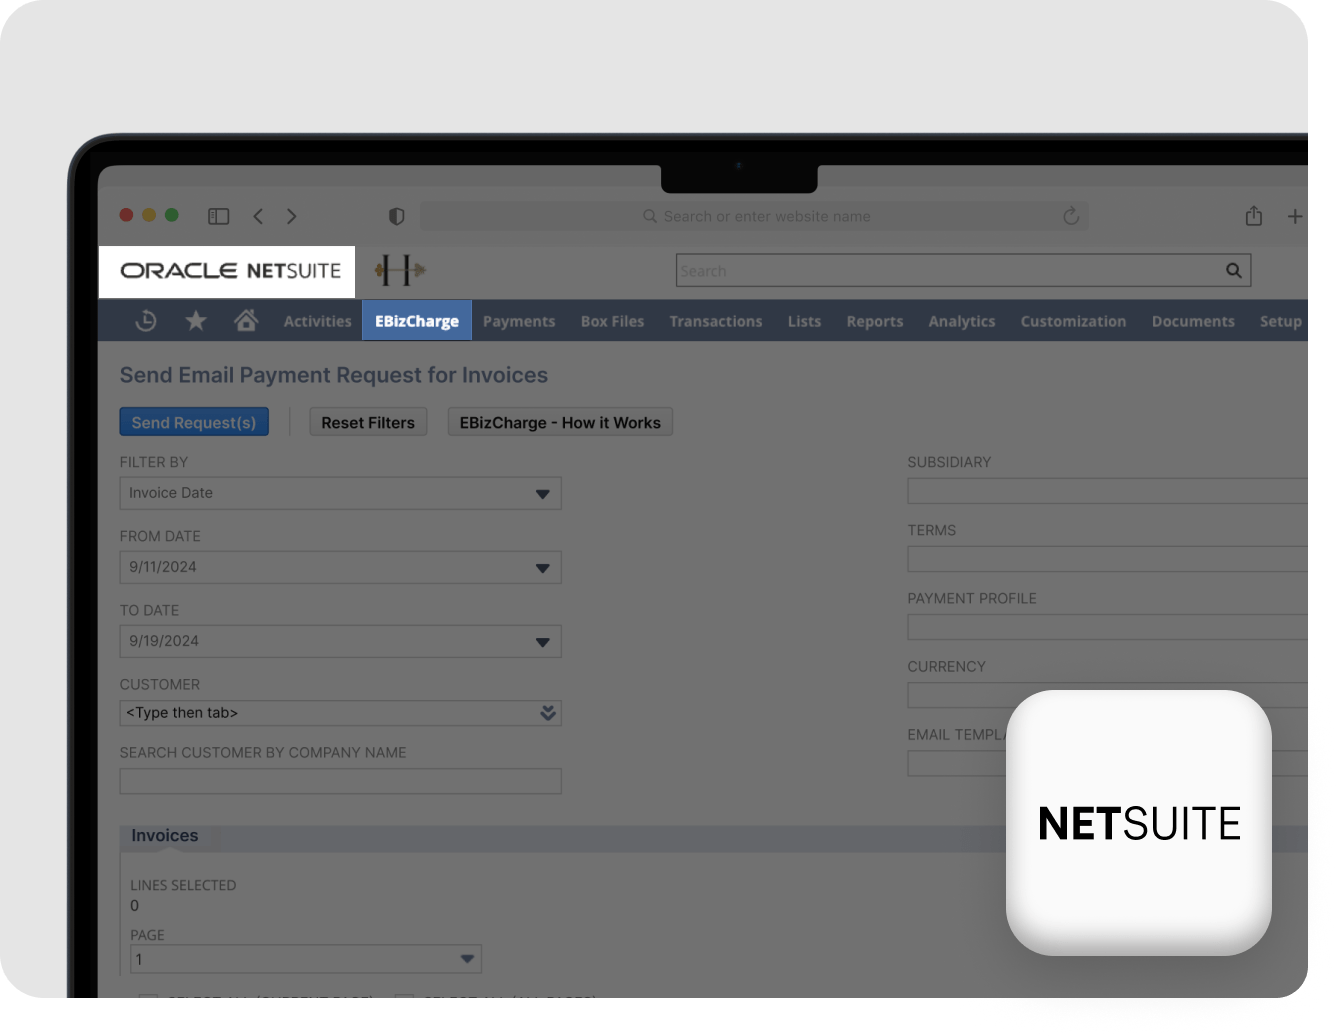The width and height of the screenshot is (1336, 1036).
Task: Open the Shortcuts star icon
Action: point(196,321)
